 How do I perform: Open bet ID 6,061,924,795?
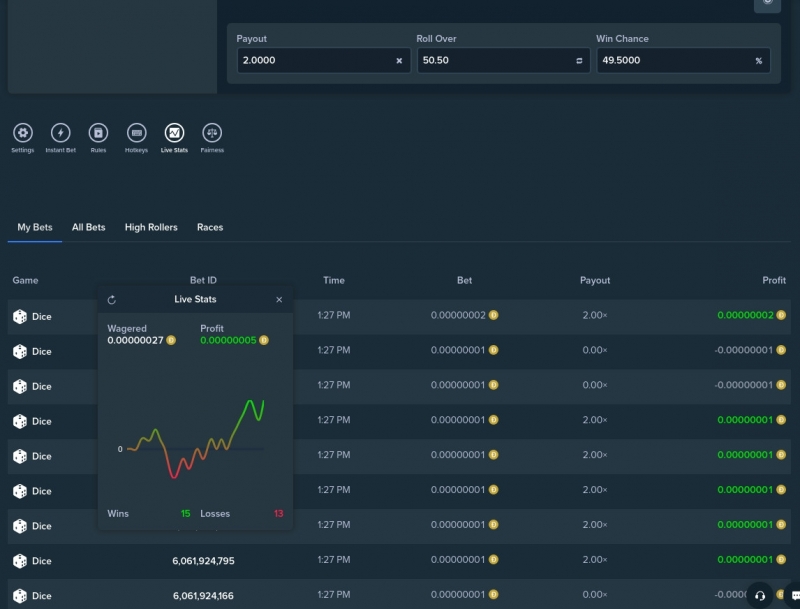click(203, 561)
